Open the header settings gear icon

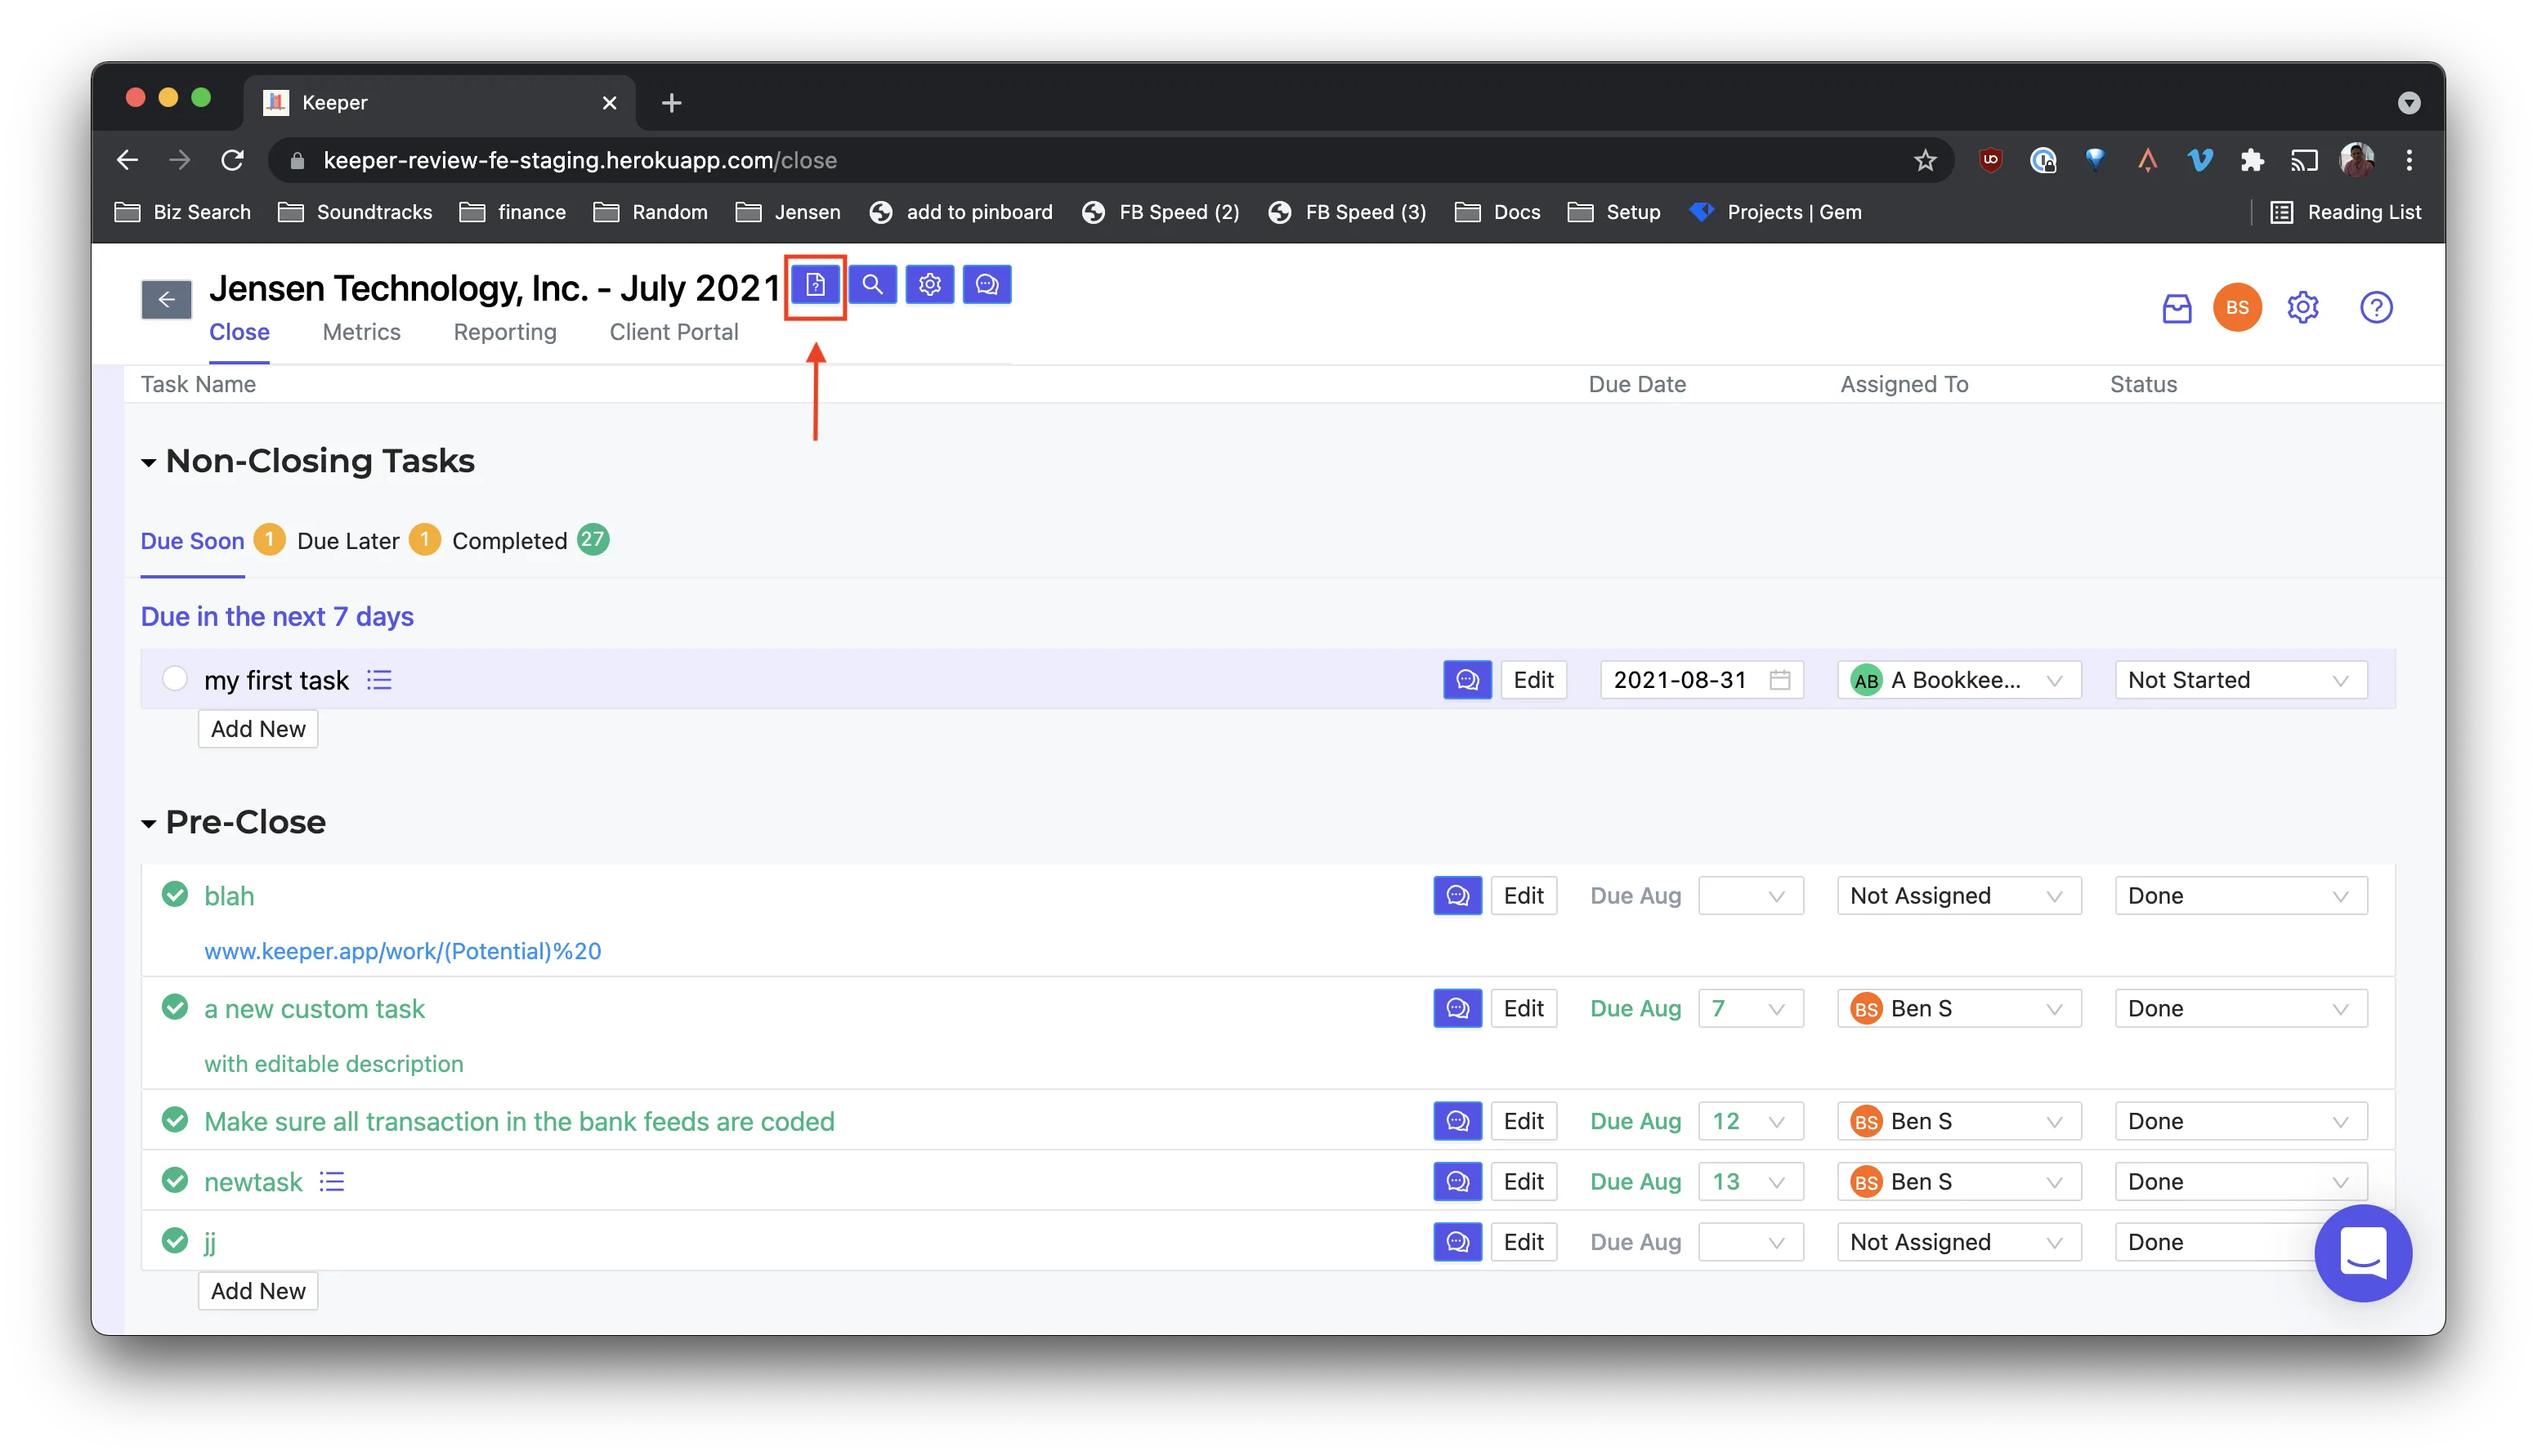2302,308
